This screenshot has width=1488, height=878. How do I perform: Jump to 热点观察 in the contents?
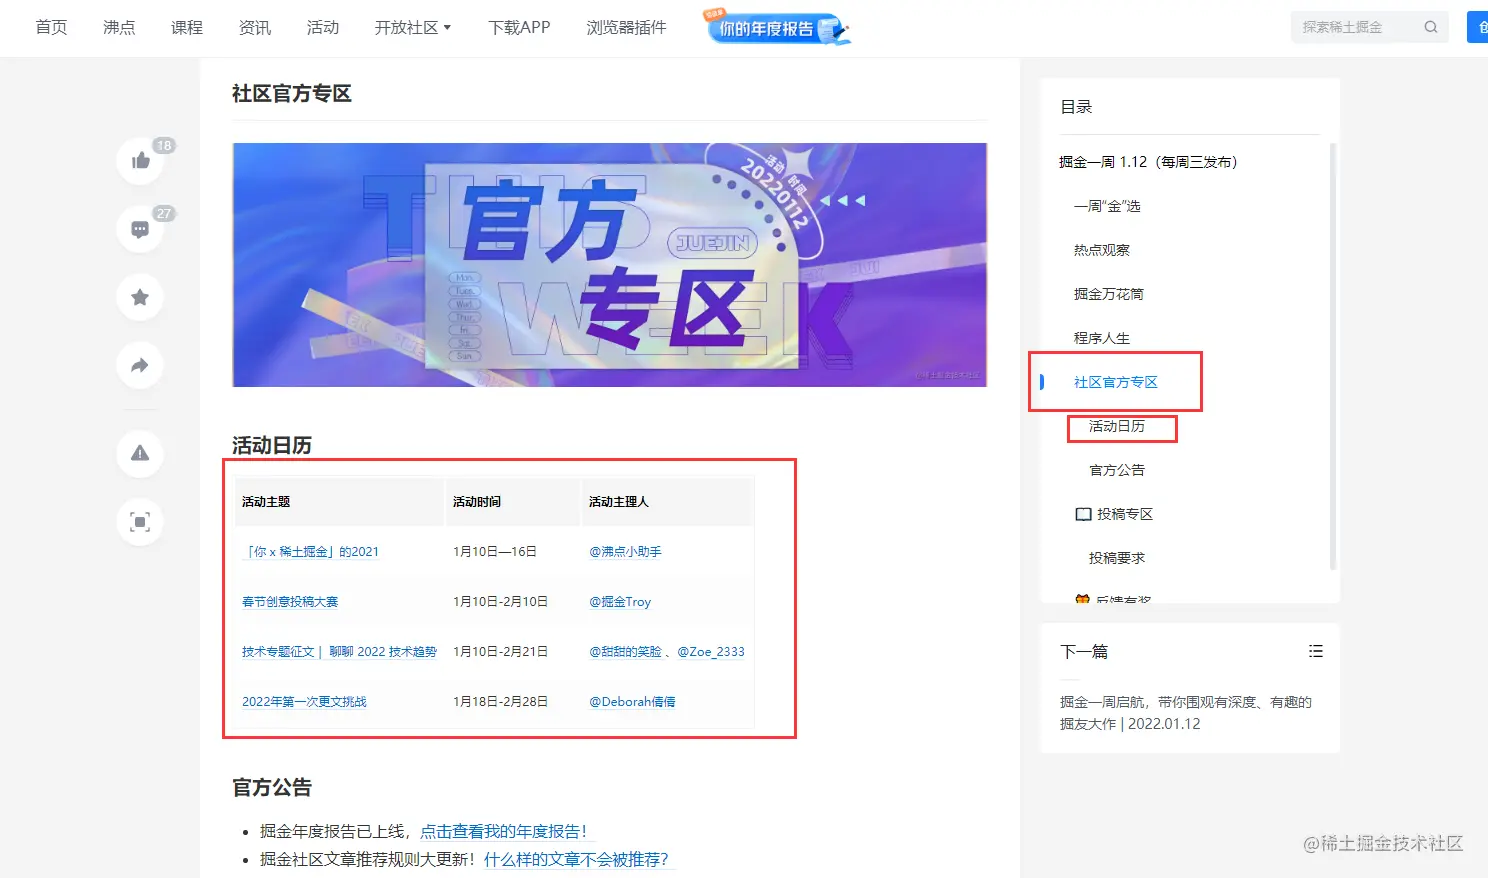[x=1102, y=250]
